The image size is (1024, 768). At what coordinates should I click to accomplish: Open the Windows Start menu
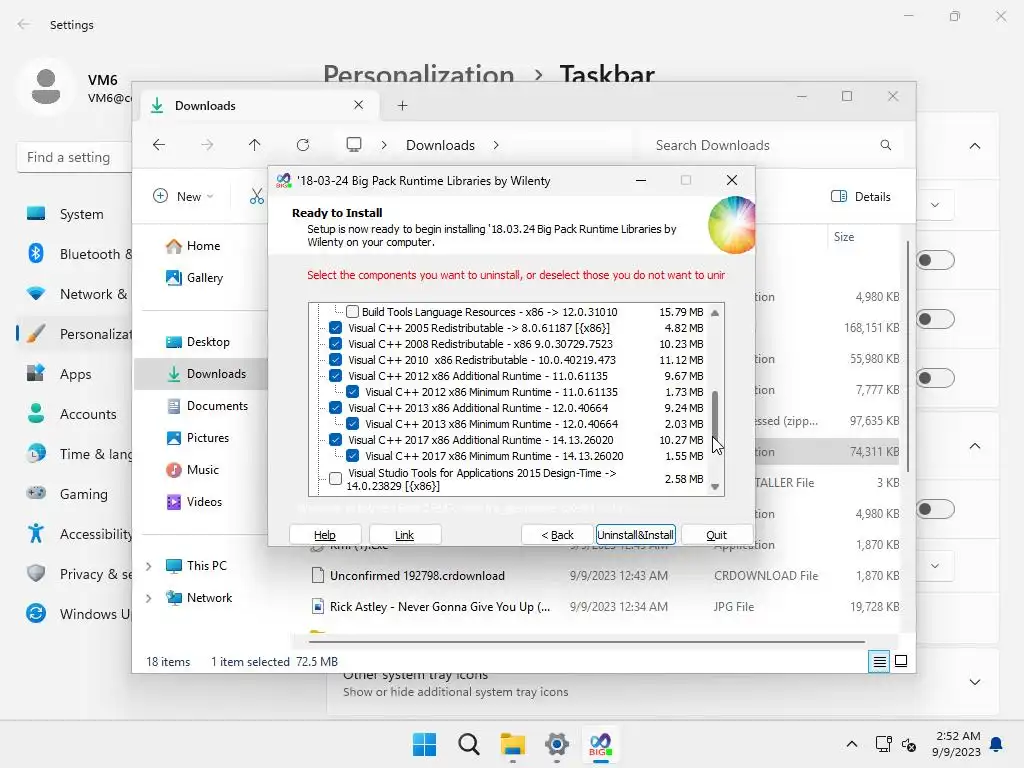click(424, 744)
